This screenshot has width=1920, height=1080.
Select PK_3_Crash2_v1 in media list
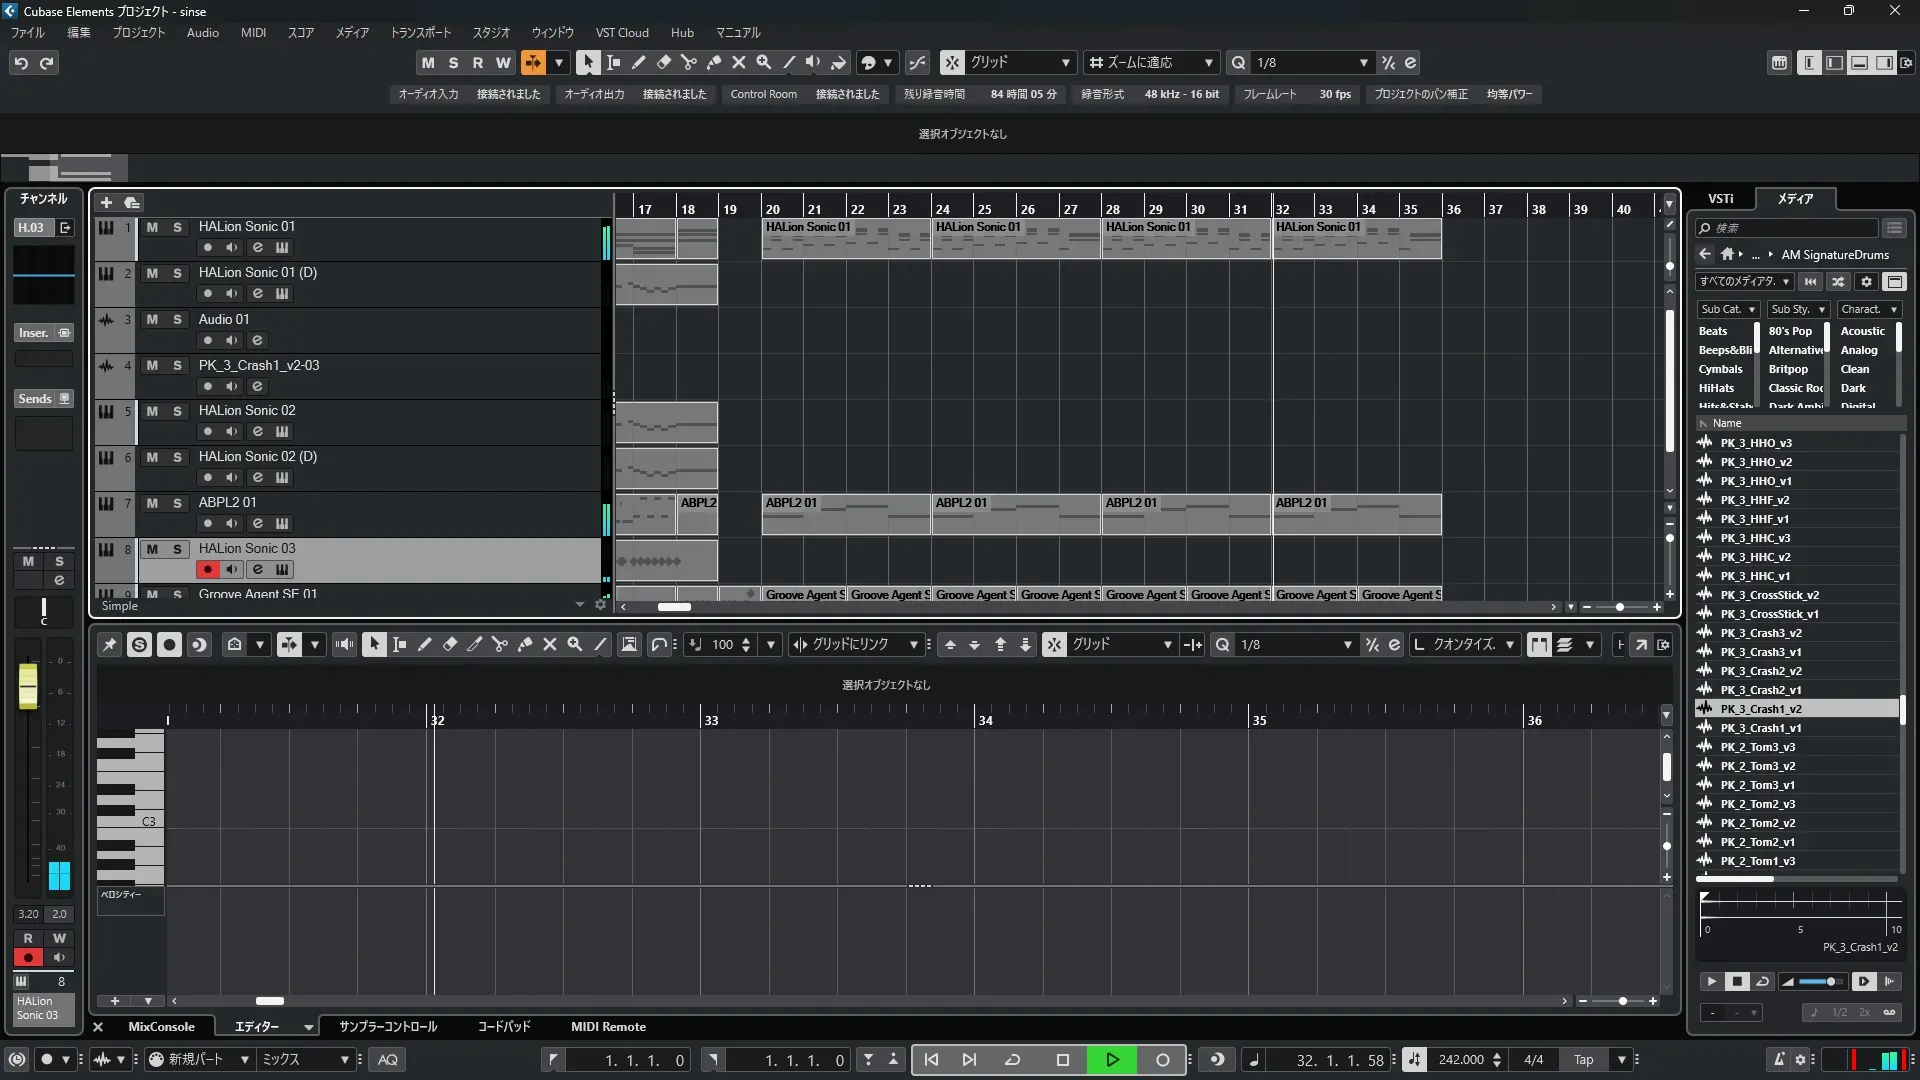click(x=1760, y=690)
